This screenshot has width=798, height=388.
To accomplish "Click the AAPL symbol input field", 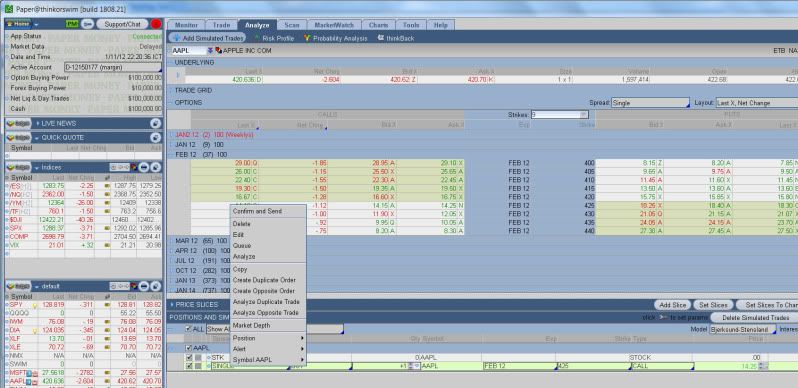I will click(188, 51).
